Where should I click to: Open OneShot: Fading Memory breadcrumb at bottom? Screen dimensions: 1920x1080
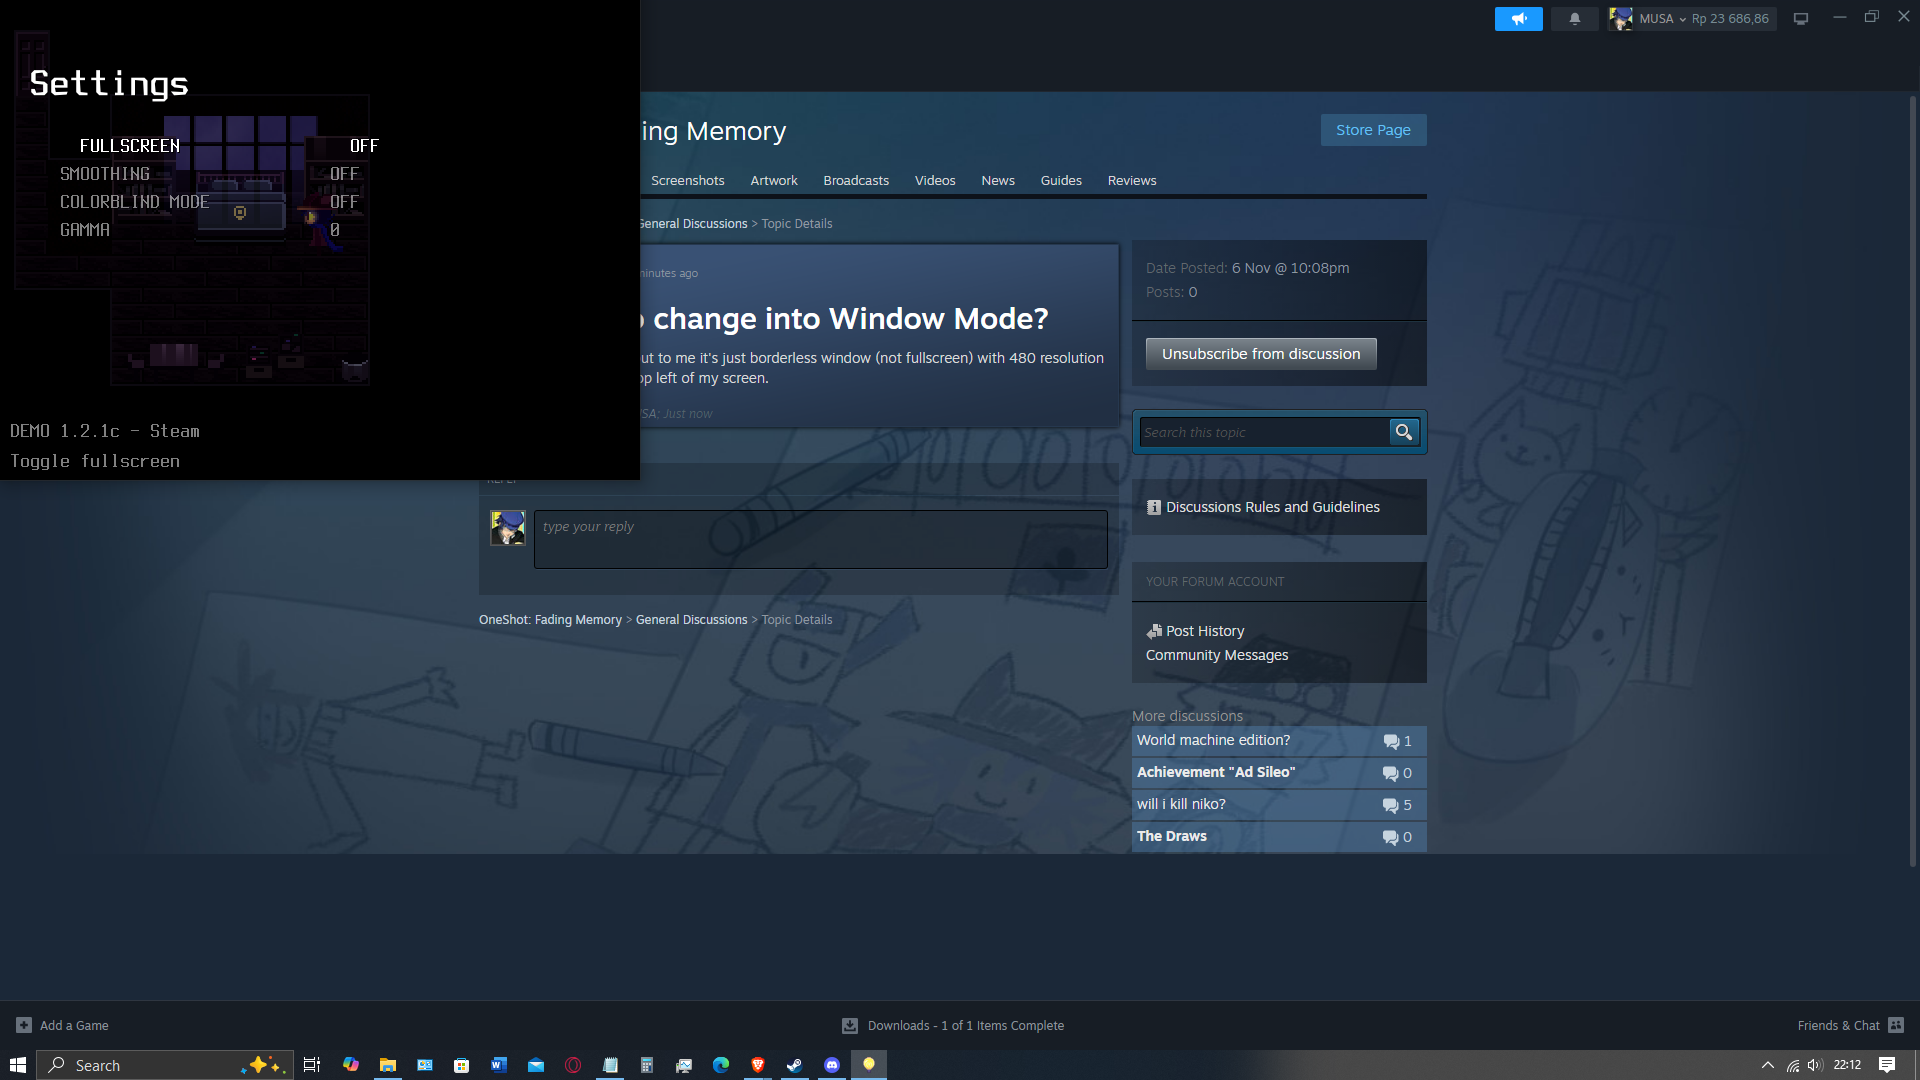point(550,620)
